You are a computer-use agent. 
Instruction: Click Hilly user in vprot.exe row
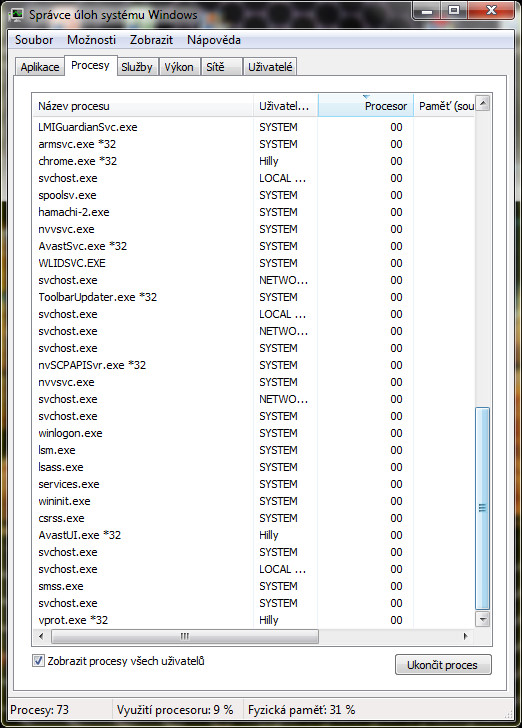[269, 620]
